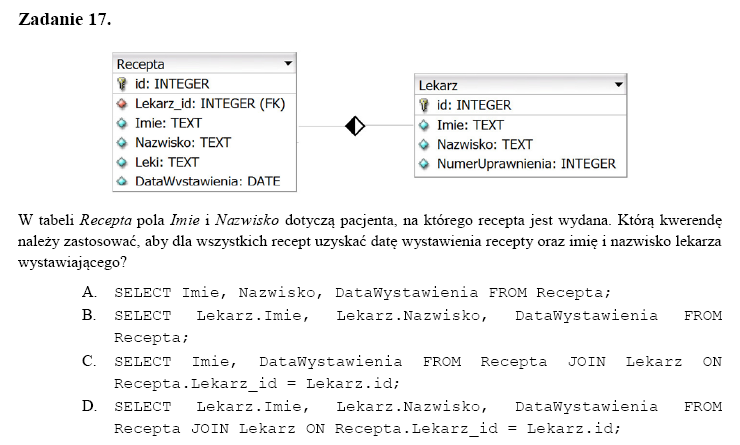The width and height of the screenshot is (740, 445).
Task: Select answer letter B
Action: [x=90, y=316]
